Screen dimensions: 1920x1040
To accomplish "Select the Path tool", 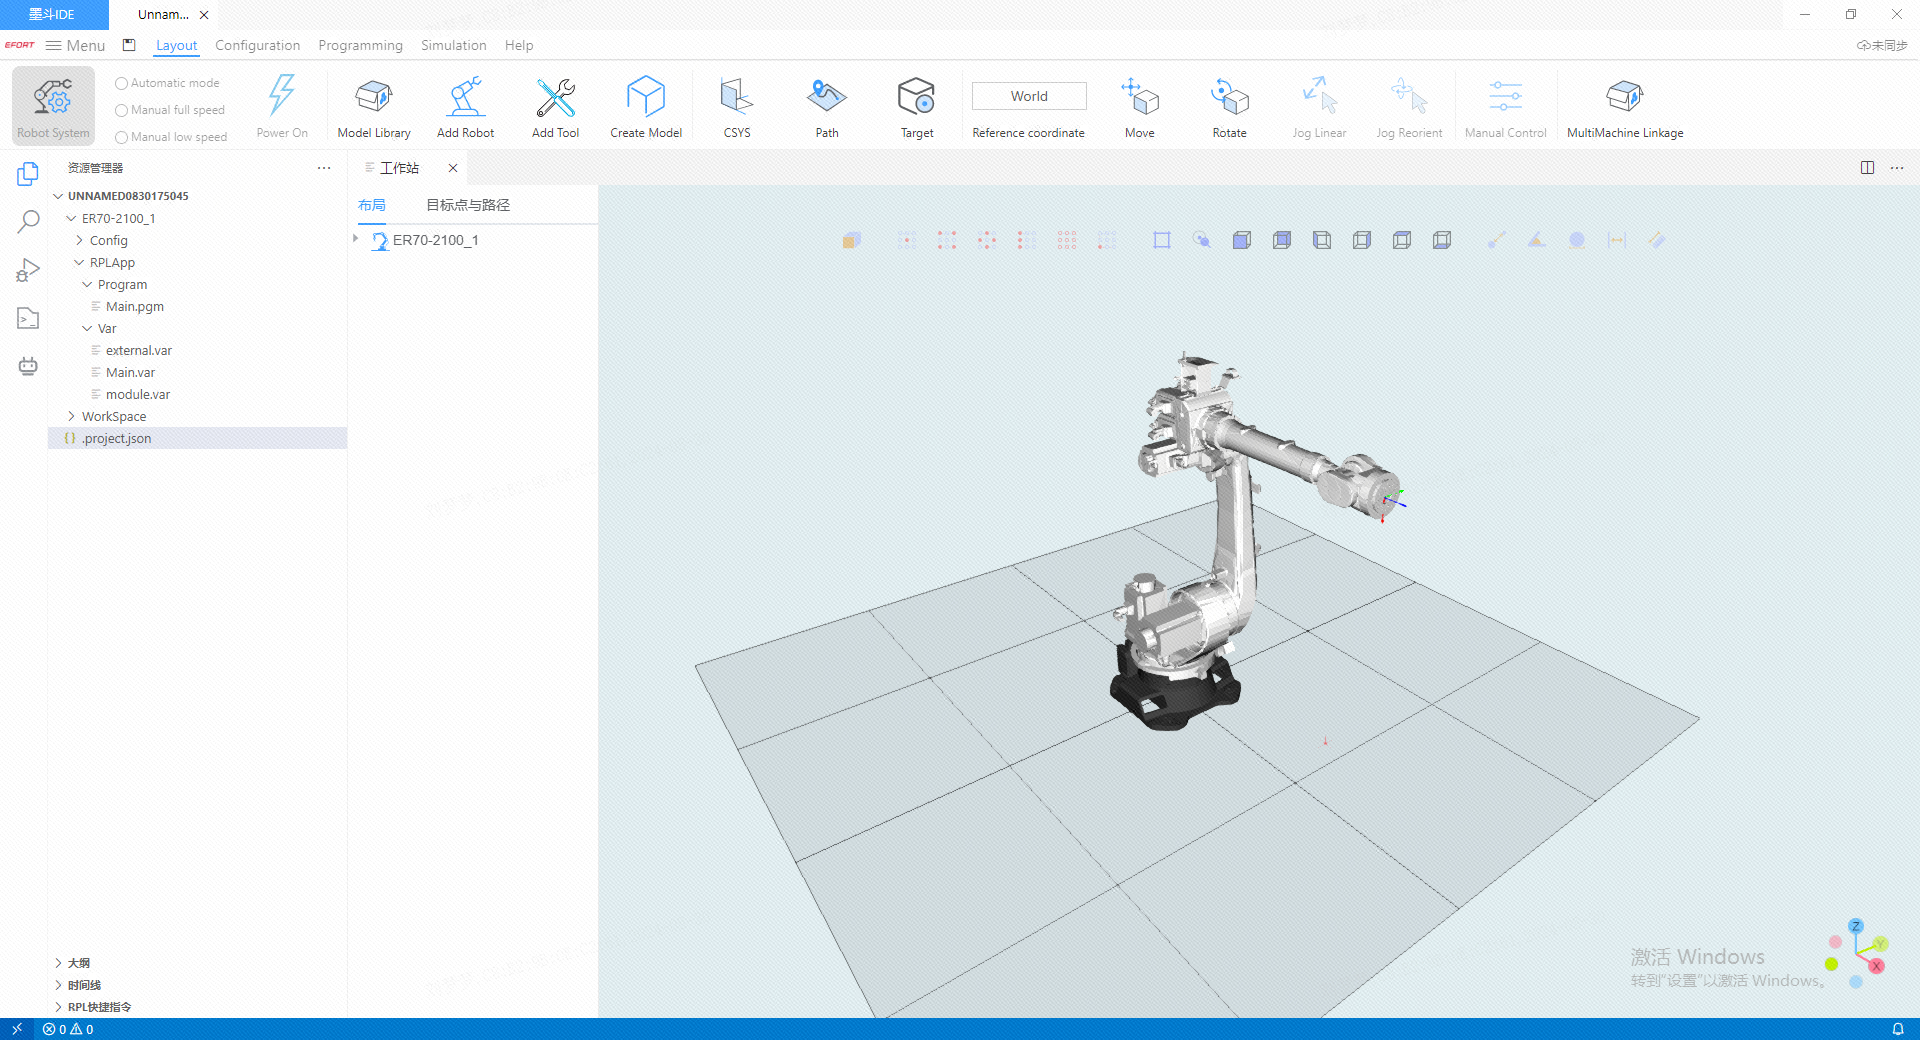I will (826, 98).
